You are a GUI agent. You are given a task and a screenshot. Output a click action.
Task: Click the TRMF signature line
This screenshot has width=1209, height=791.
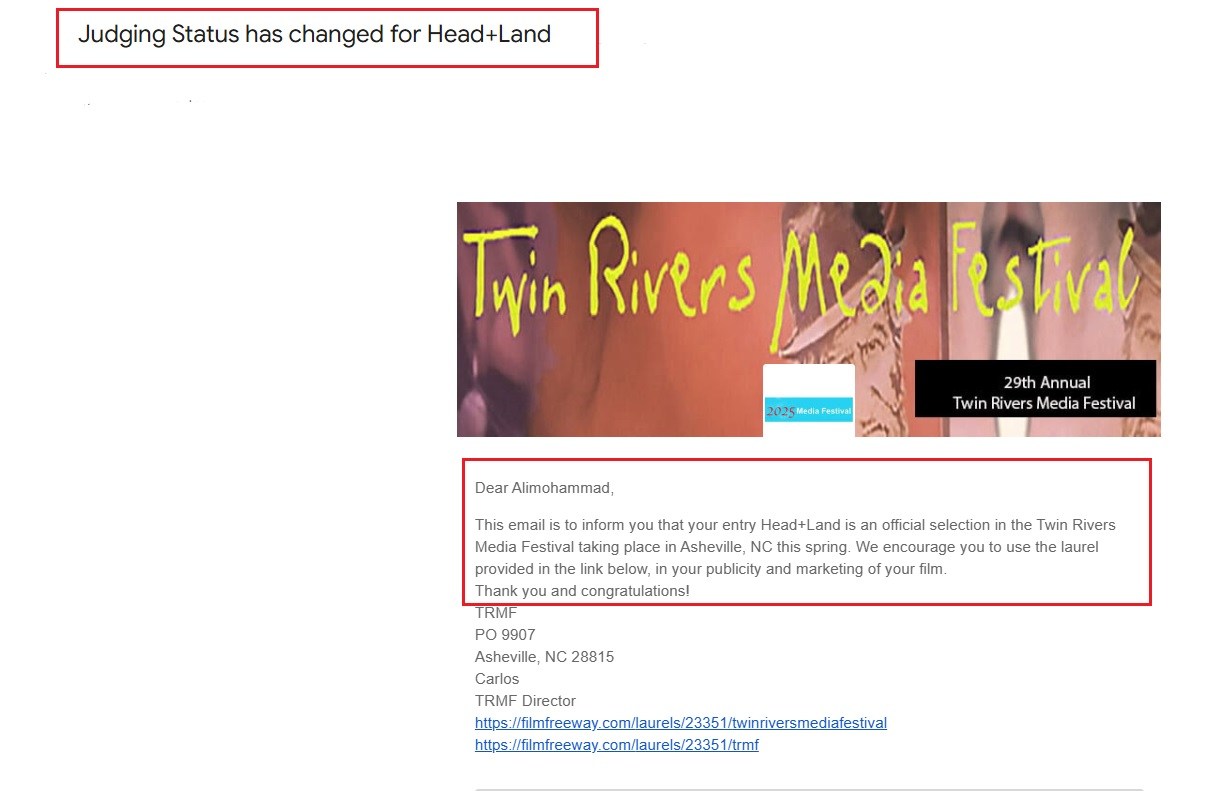coord(496,613)
